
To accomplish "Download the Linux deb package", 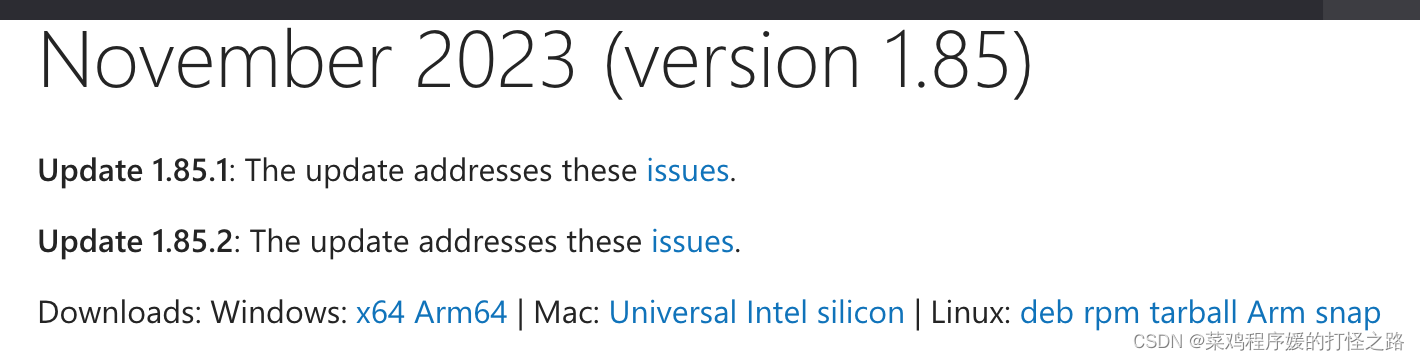I will tap(1047, 313).
